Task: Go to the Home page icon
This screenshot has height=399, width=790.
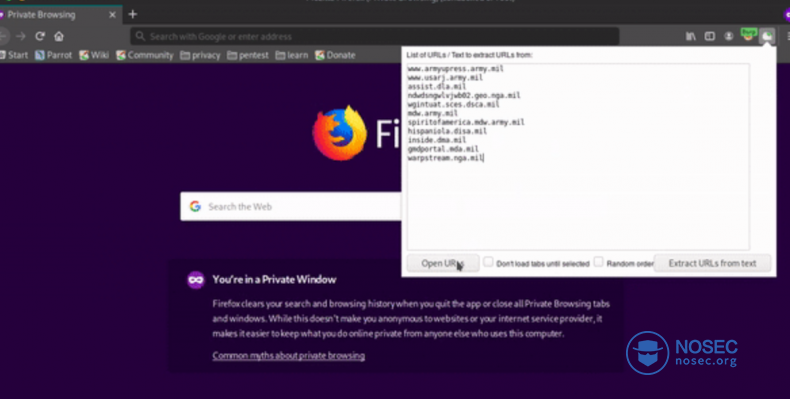Action: tap(59, 36)
